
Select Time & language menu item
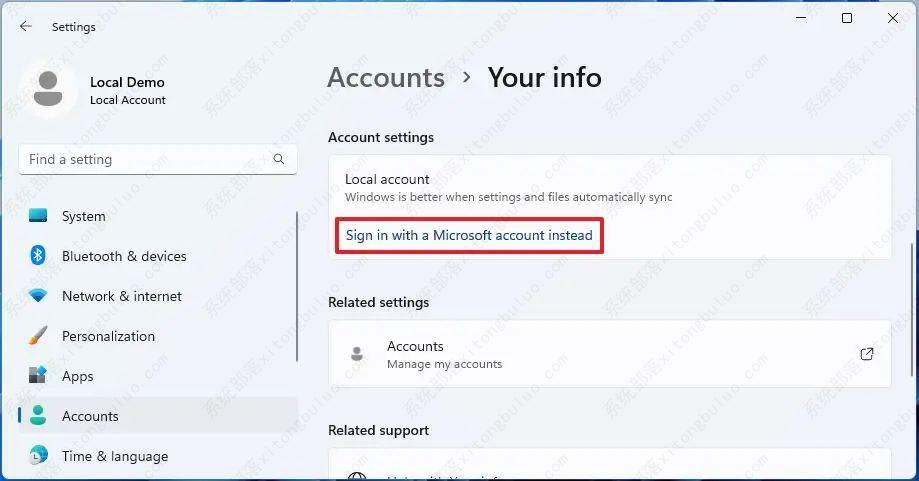pyautogui.click(x=115, y=456)
